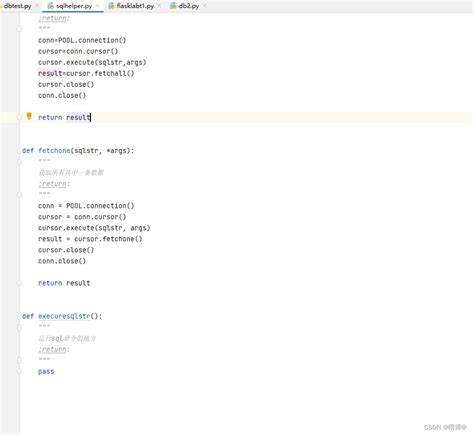This screenshot has width=474, height=435.
Task: Fold the docstring under def executesqlstr
Action: pyautogui.click(x=19, y=327)
